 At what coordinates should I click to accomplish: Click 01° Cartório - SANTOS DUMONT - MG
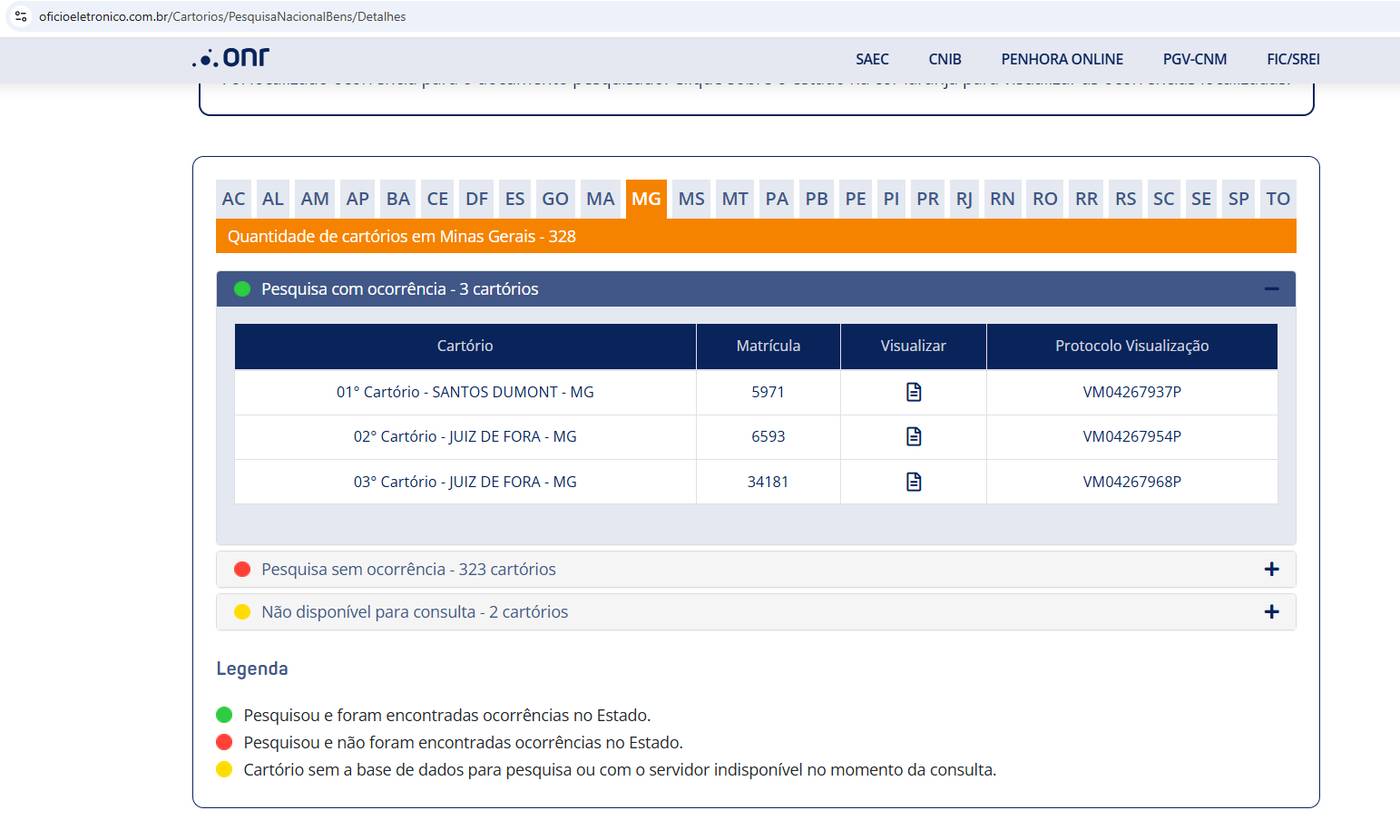465,392
